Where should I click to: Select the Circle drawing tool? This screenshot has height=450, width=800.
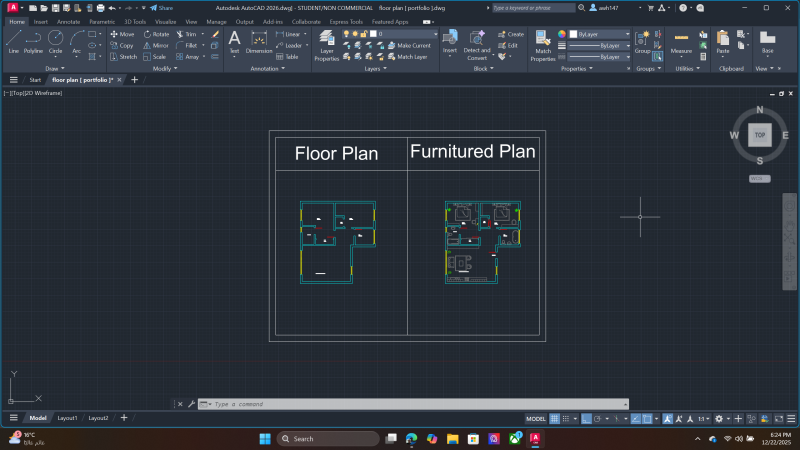(x=55, y=40)
